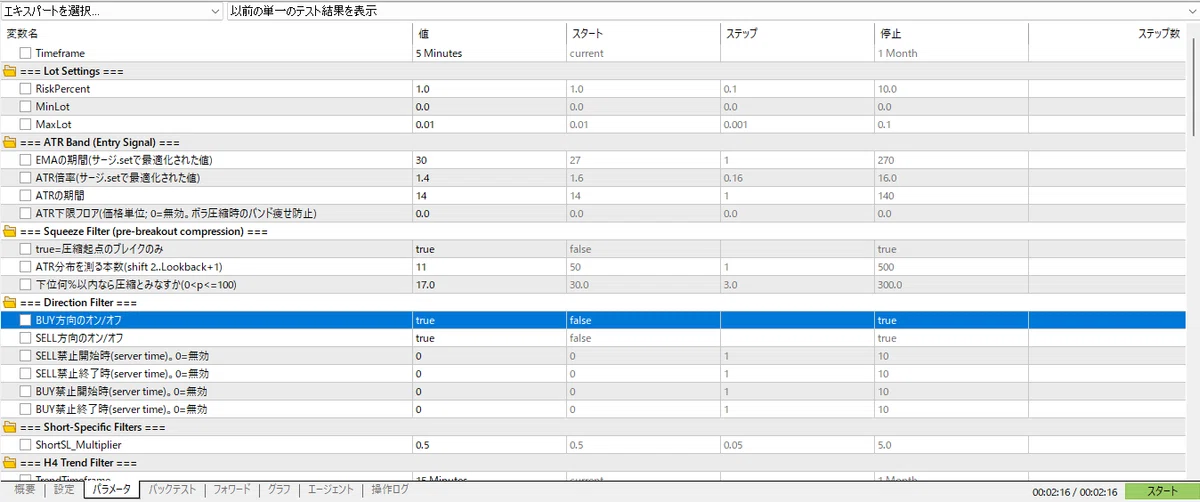The height and width of the screenshot is (502, 1200).
Task: Show the グラフ tab
Action: pos(279,490)
